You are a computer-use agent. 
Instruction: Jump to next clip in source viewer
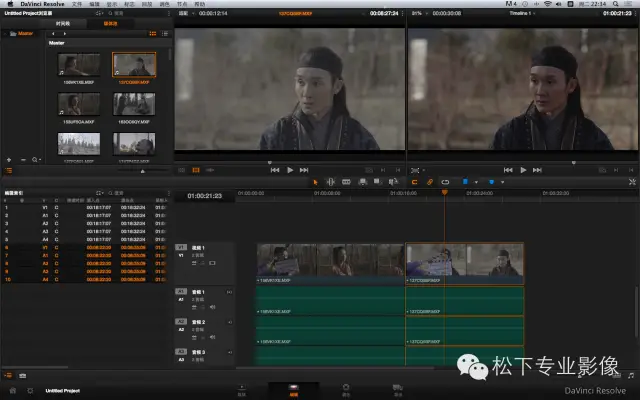tap(304, 170)
